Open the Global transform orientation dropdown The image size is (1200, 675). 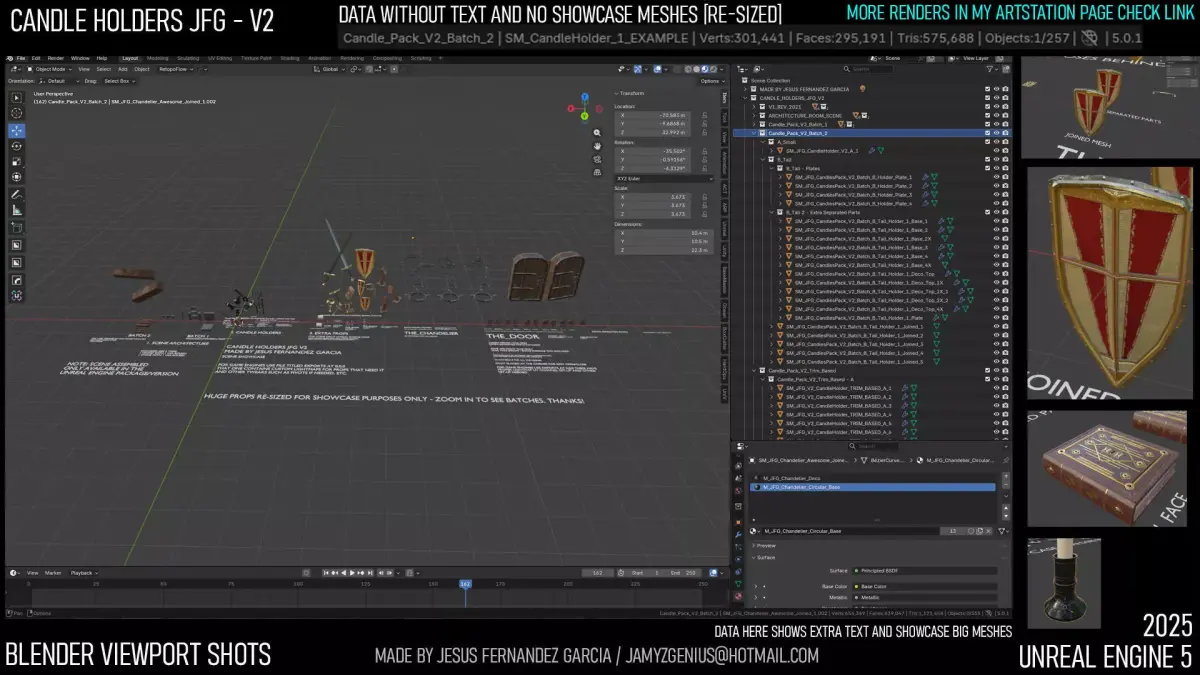coord(329,69)
